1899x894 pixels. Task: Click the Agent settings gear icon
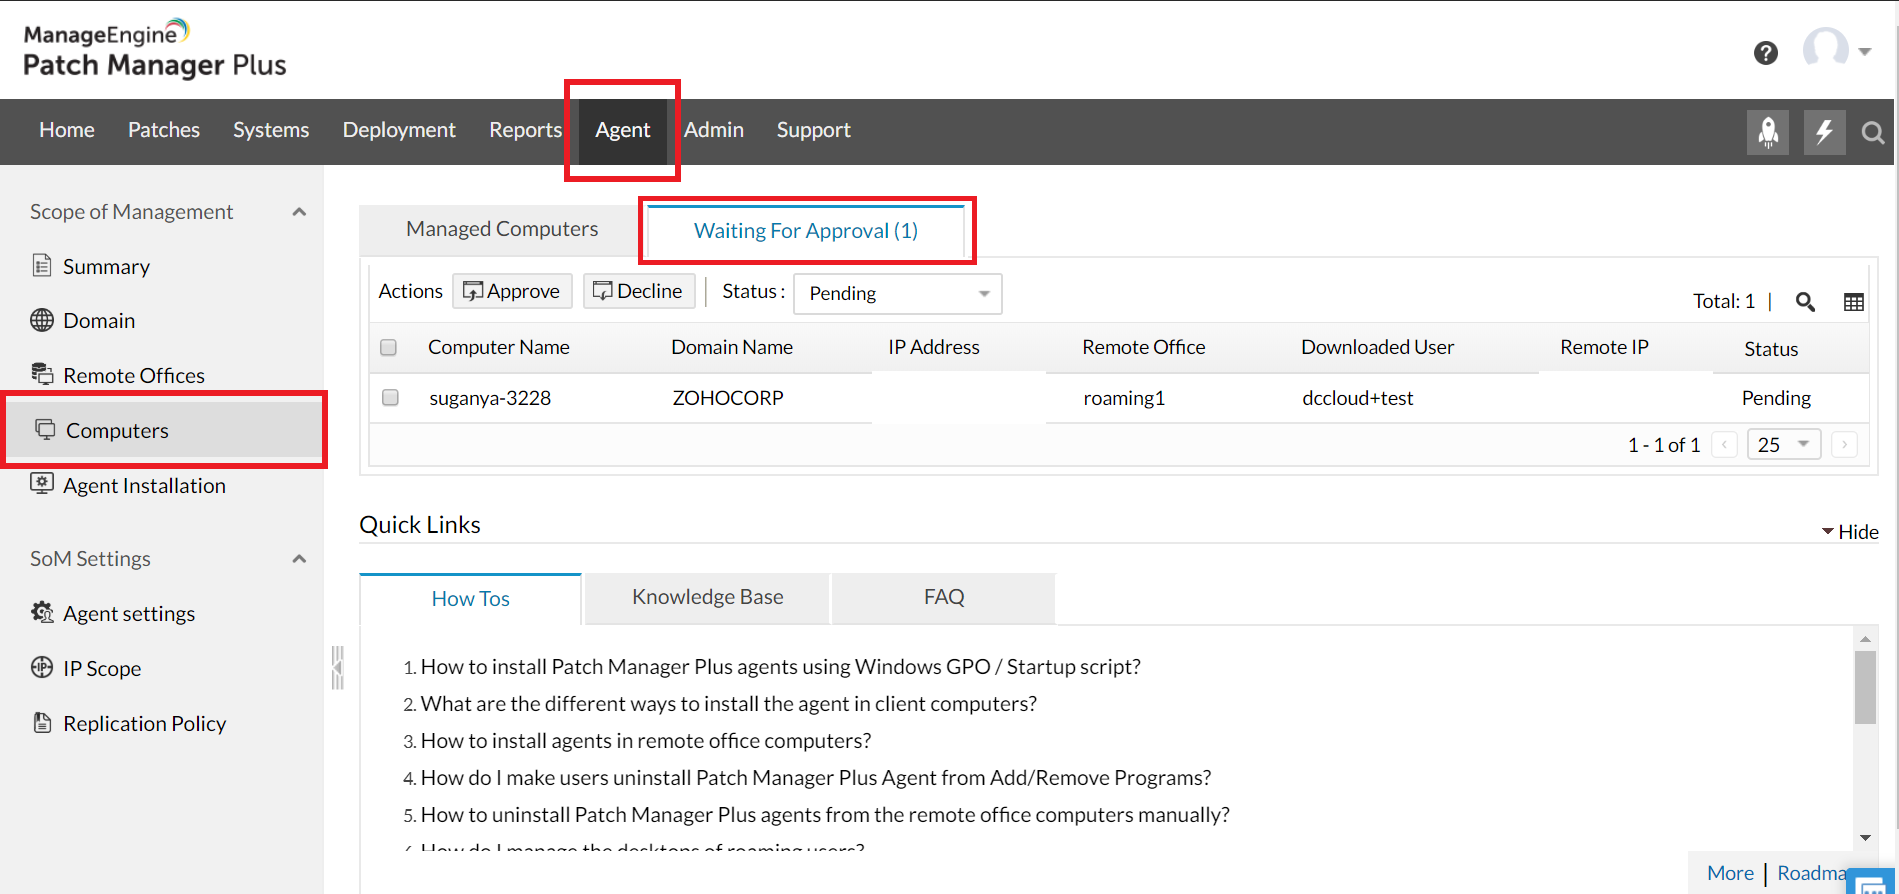(x=42, y=612)
